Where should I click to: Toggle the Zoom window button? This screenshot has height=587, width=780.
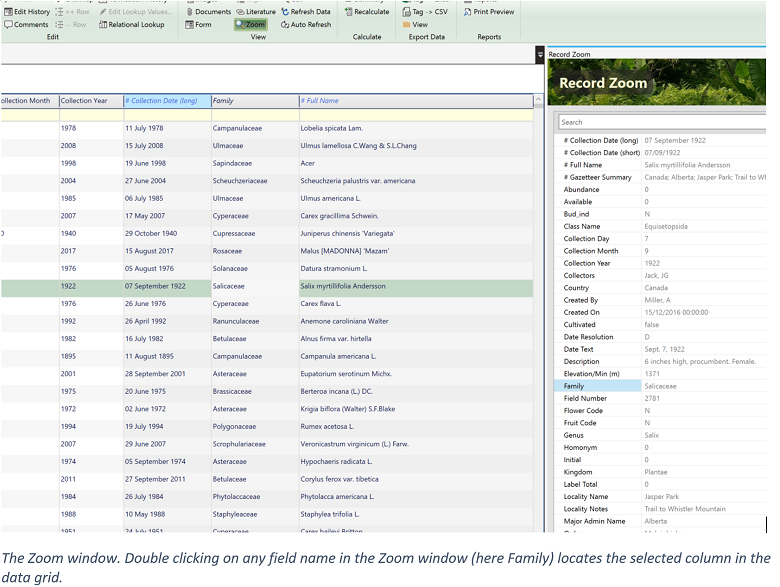coord(250,24)
